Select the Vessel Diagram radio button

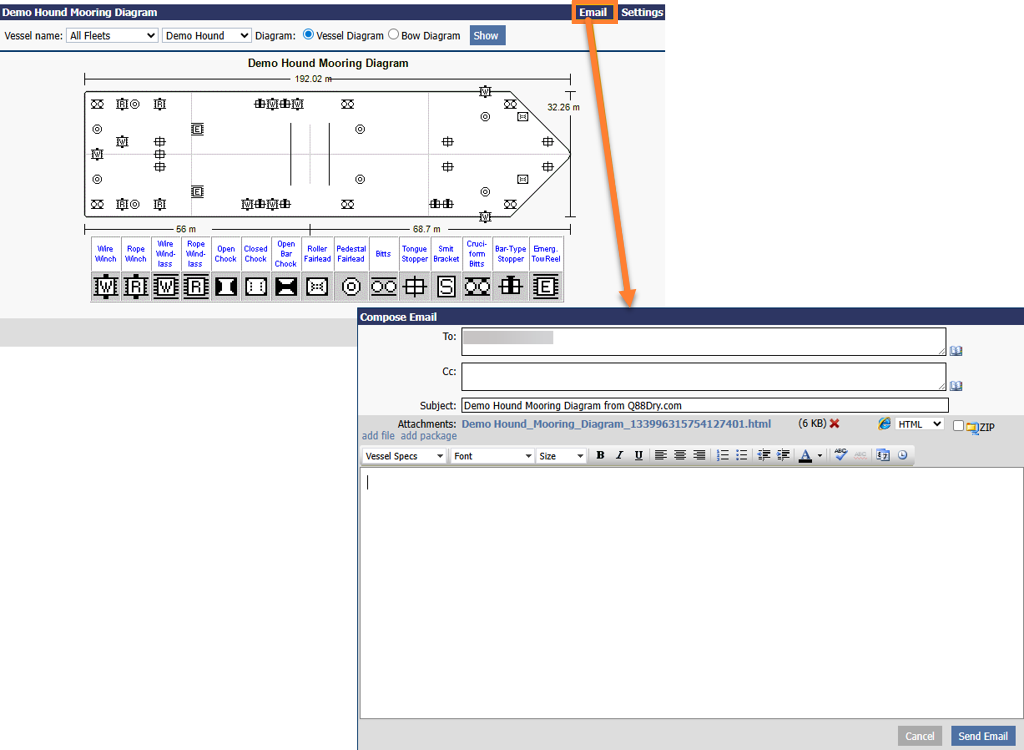click(308, 35)
